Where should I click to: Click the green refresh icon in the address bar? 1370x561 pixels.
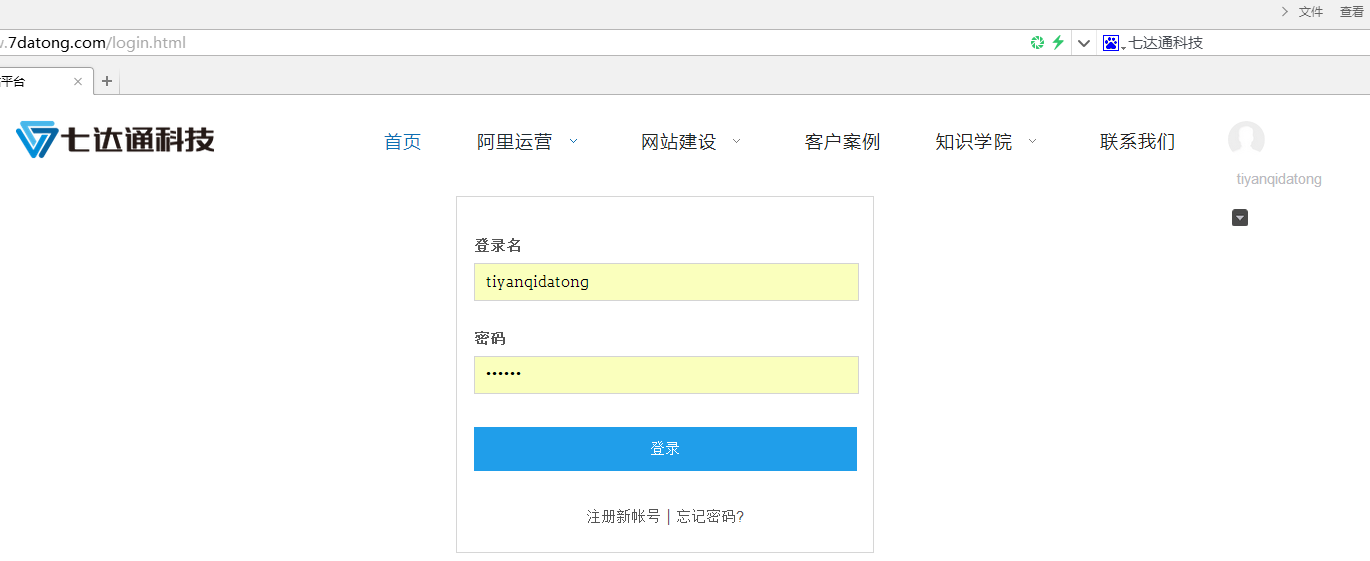(1038, 43)
